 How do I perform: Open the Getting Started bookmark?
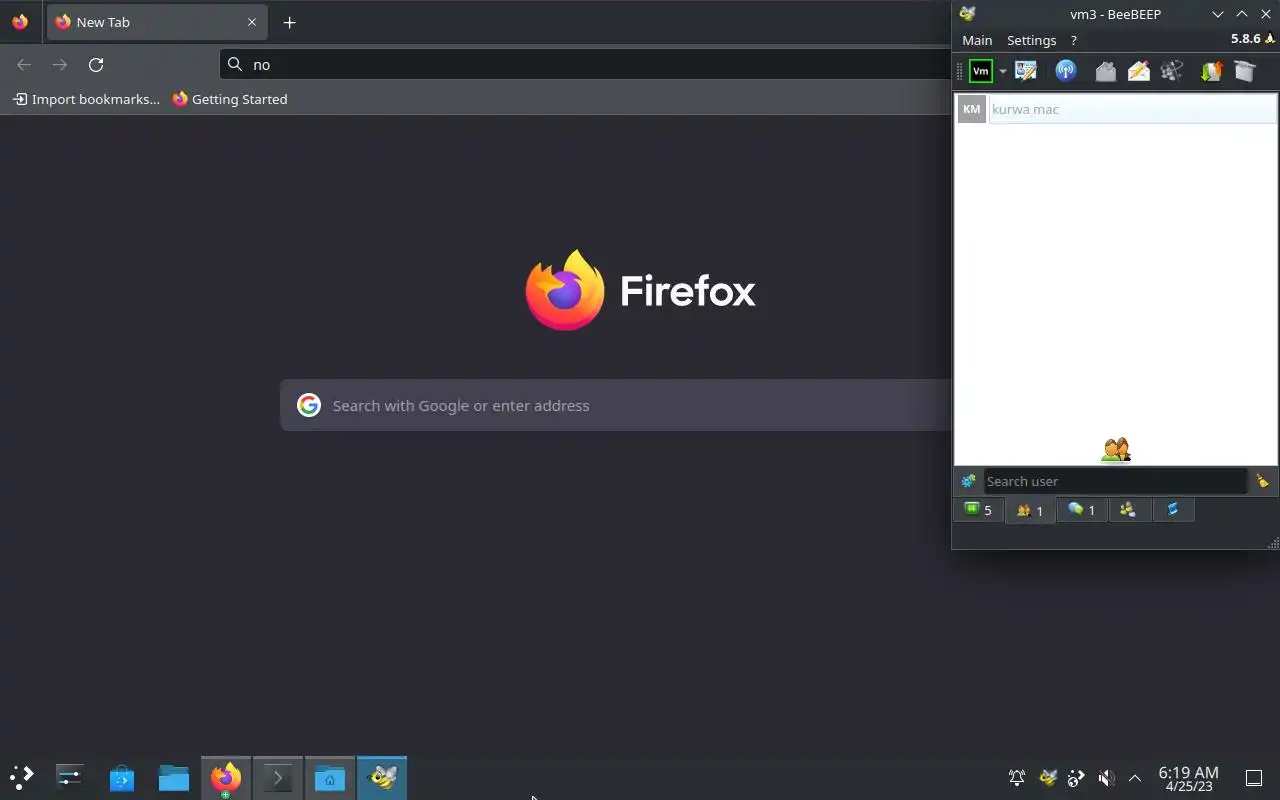(x=230, y=99)
